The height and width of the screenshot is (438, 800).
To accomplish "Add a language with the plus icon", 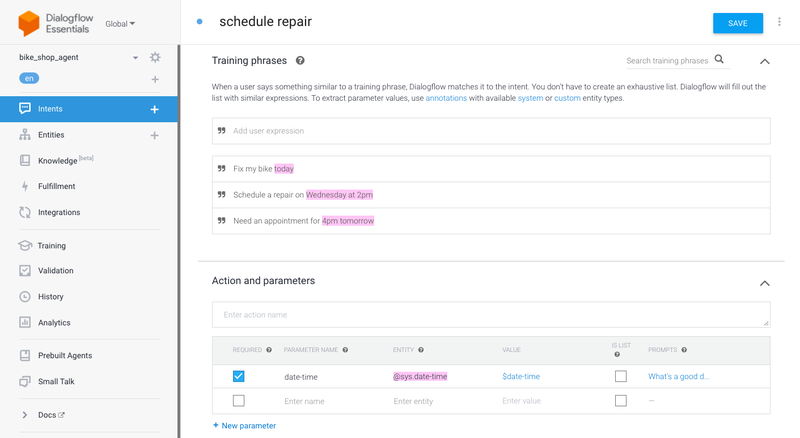I will (x=155, y=79).
